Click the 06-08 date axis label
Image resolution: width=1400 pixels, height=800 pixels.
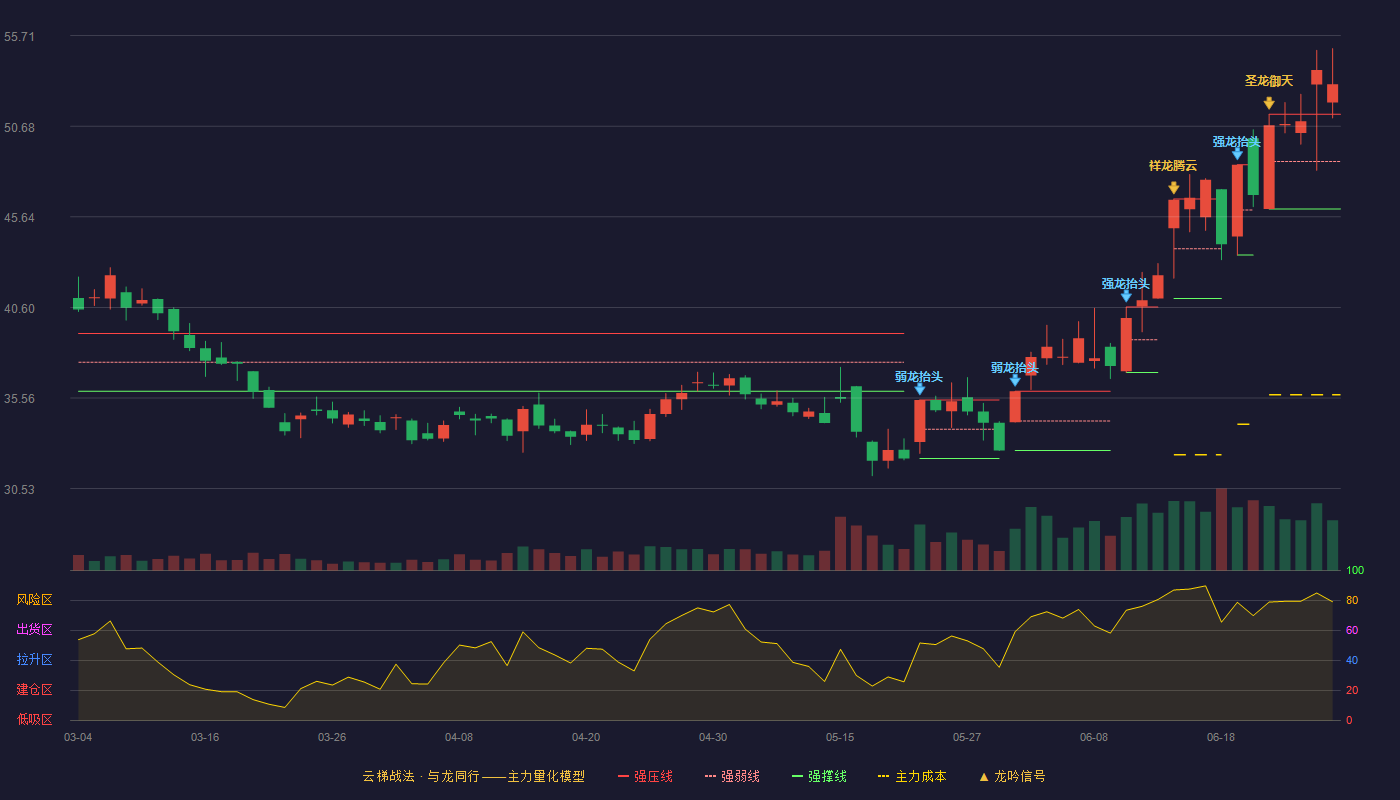[x=1094, y=737]
